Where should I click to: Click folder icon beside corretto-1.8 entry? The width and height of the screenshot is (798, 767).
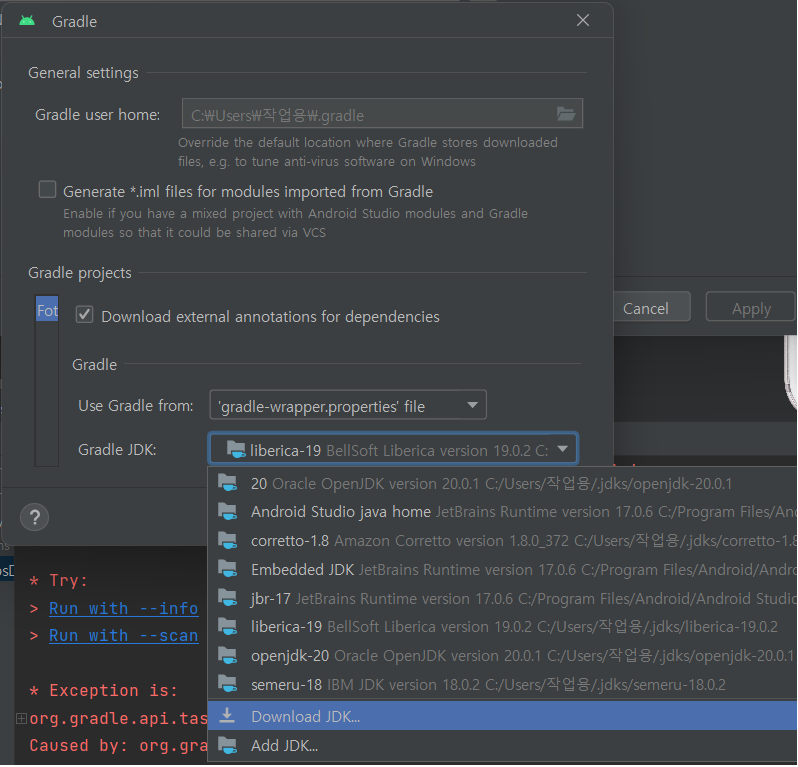pyautogui.click(x=227, y=540)
